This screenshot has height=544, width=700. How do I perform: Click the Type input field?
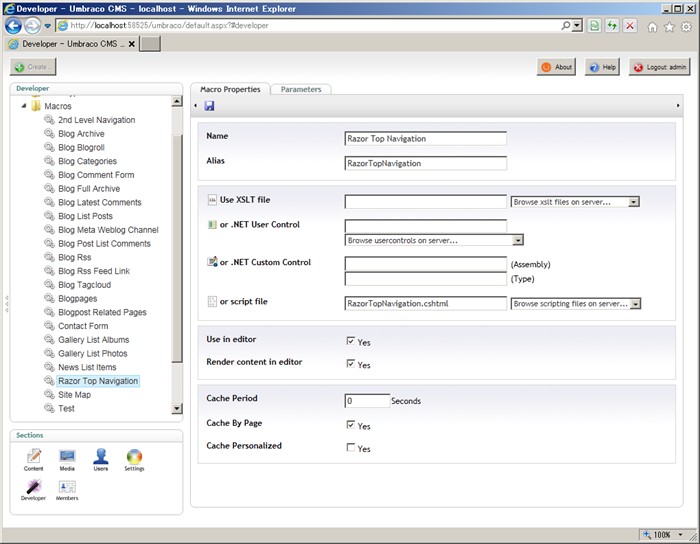click(425, 279)
